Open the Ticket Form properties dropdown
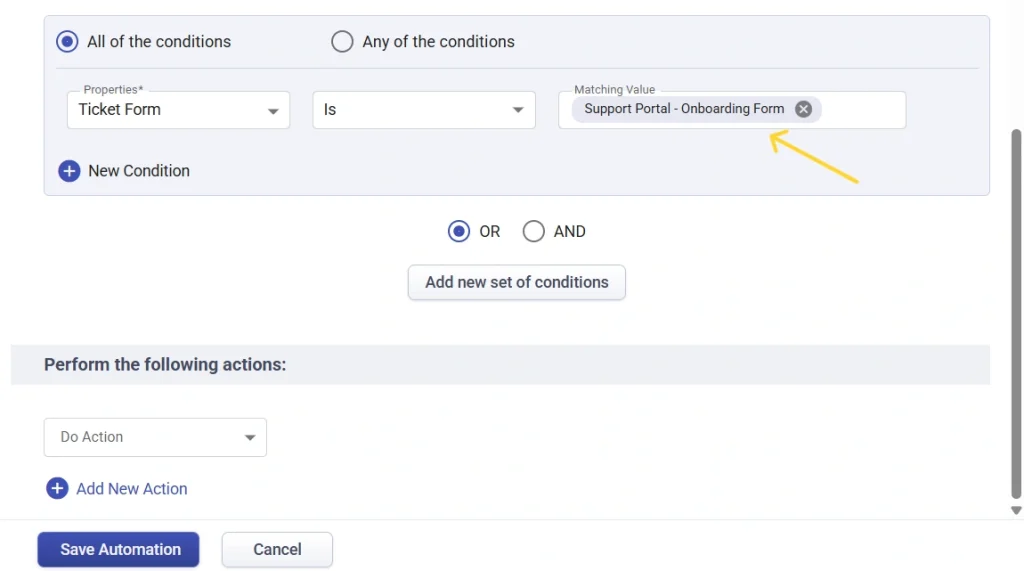Screen dimensions: 1024x571 (x=178, y=110)
